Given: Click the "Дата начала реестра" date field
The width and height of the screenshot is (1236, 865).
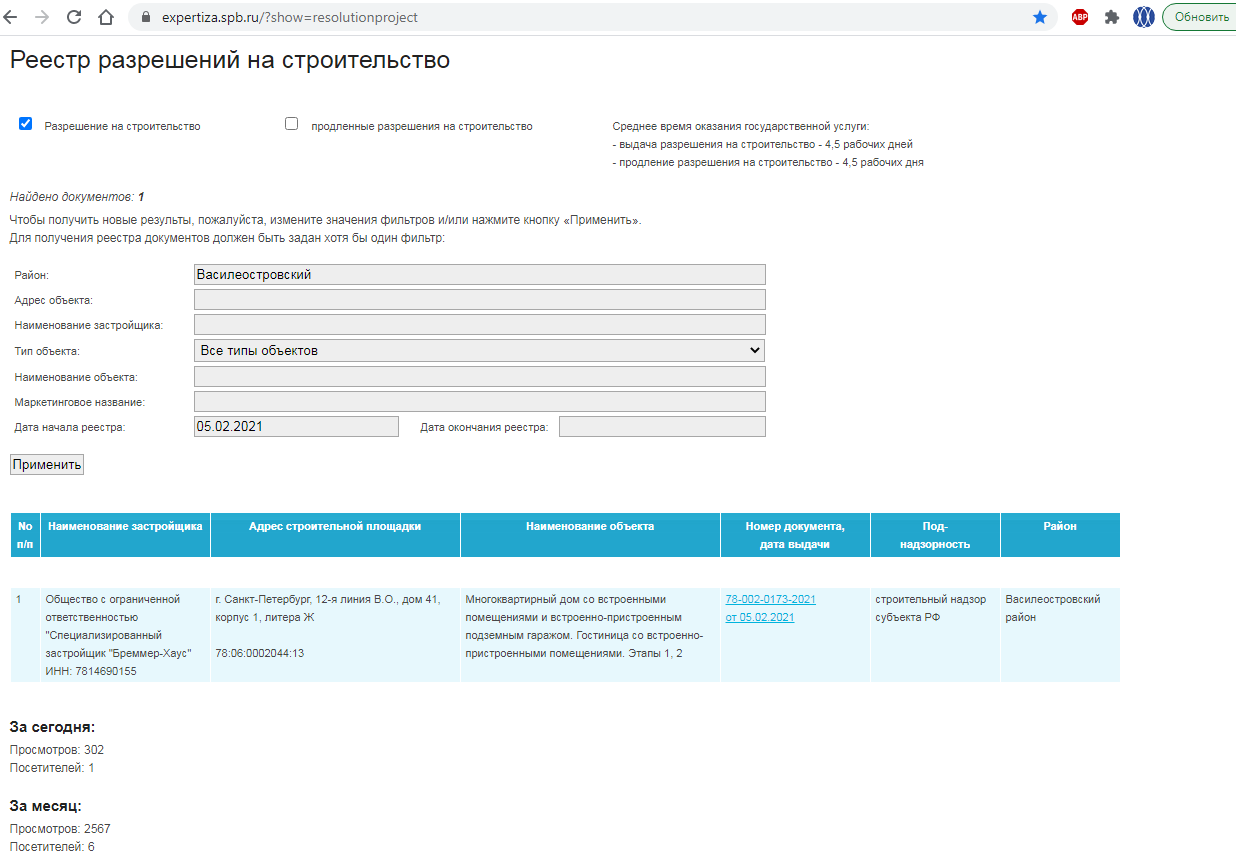Looking at the screenshot, I should click(296, 427).
